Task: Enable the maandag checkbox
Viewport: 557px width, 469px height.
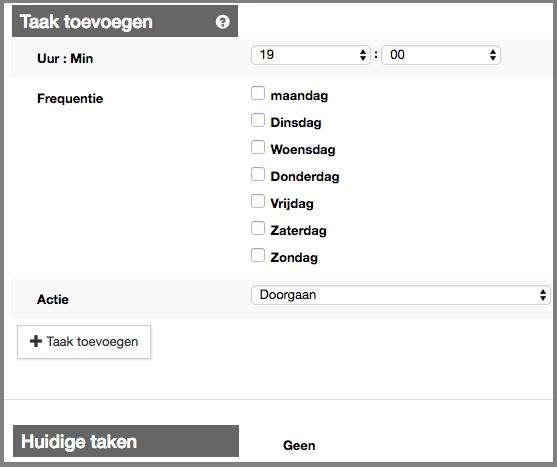Action: (258, 93)
